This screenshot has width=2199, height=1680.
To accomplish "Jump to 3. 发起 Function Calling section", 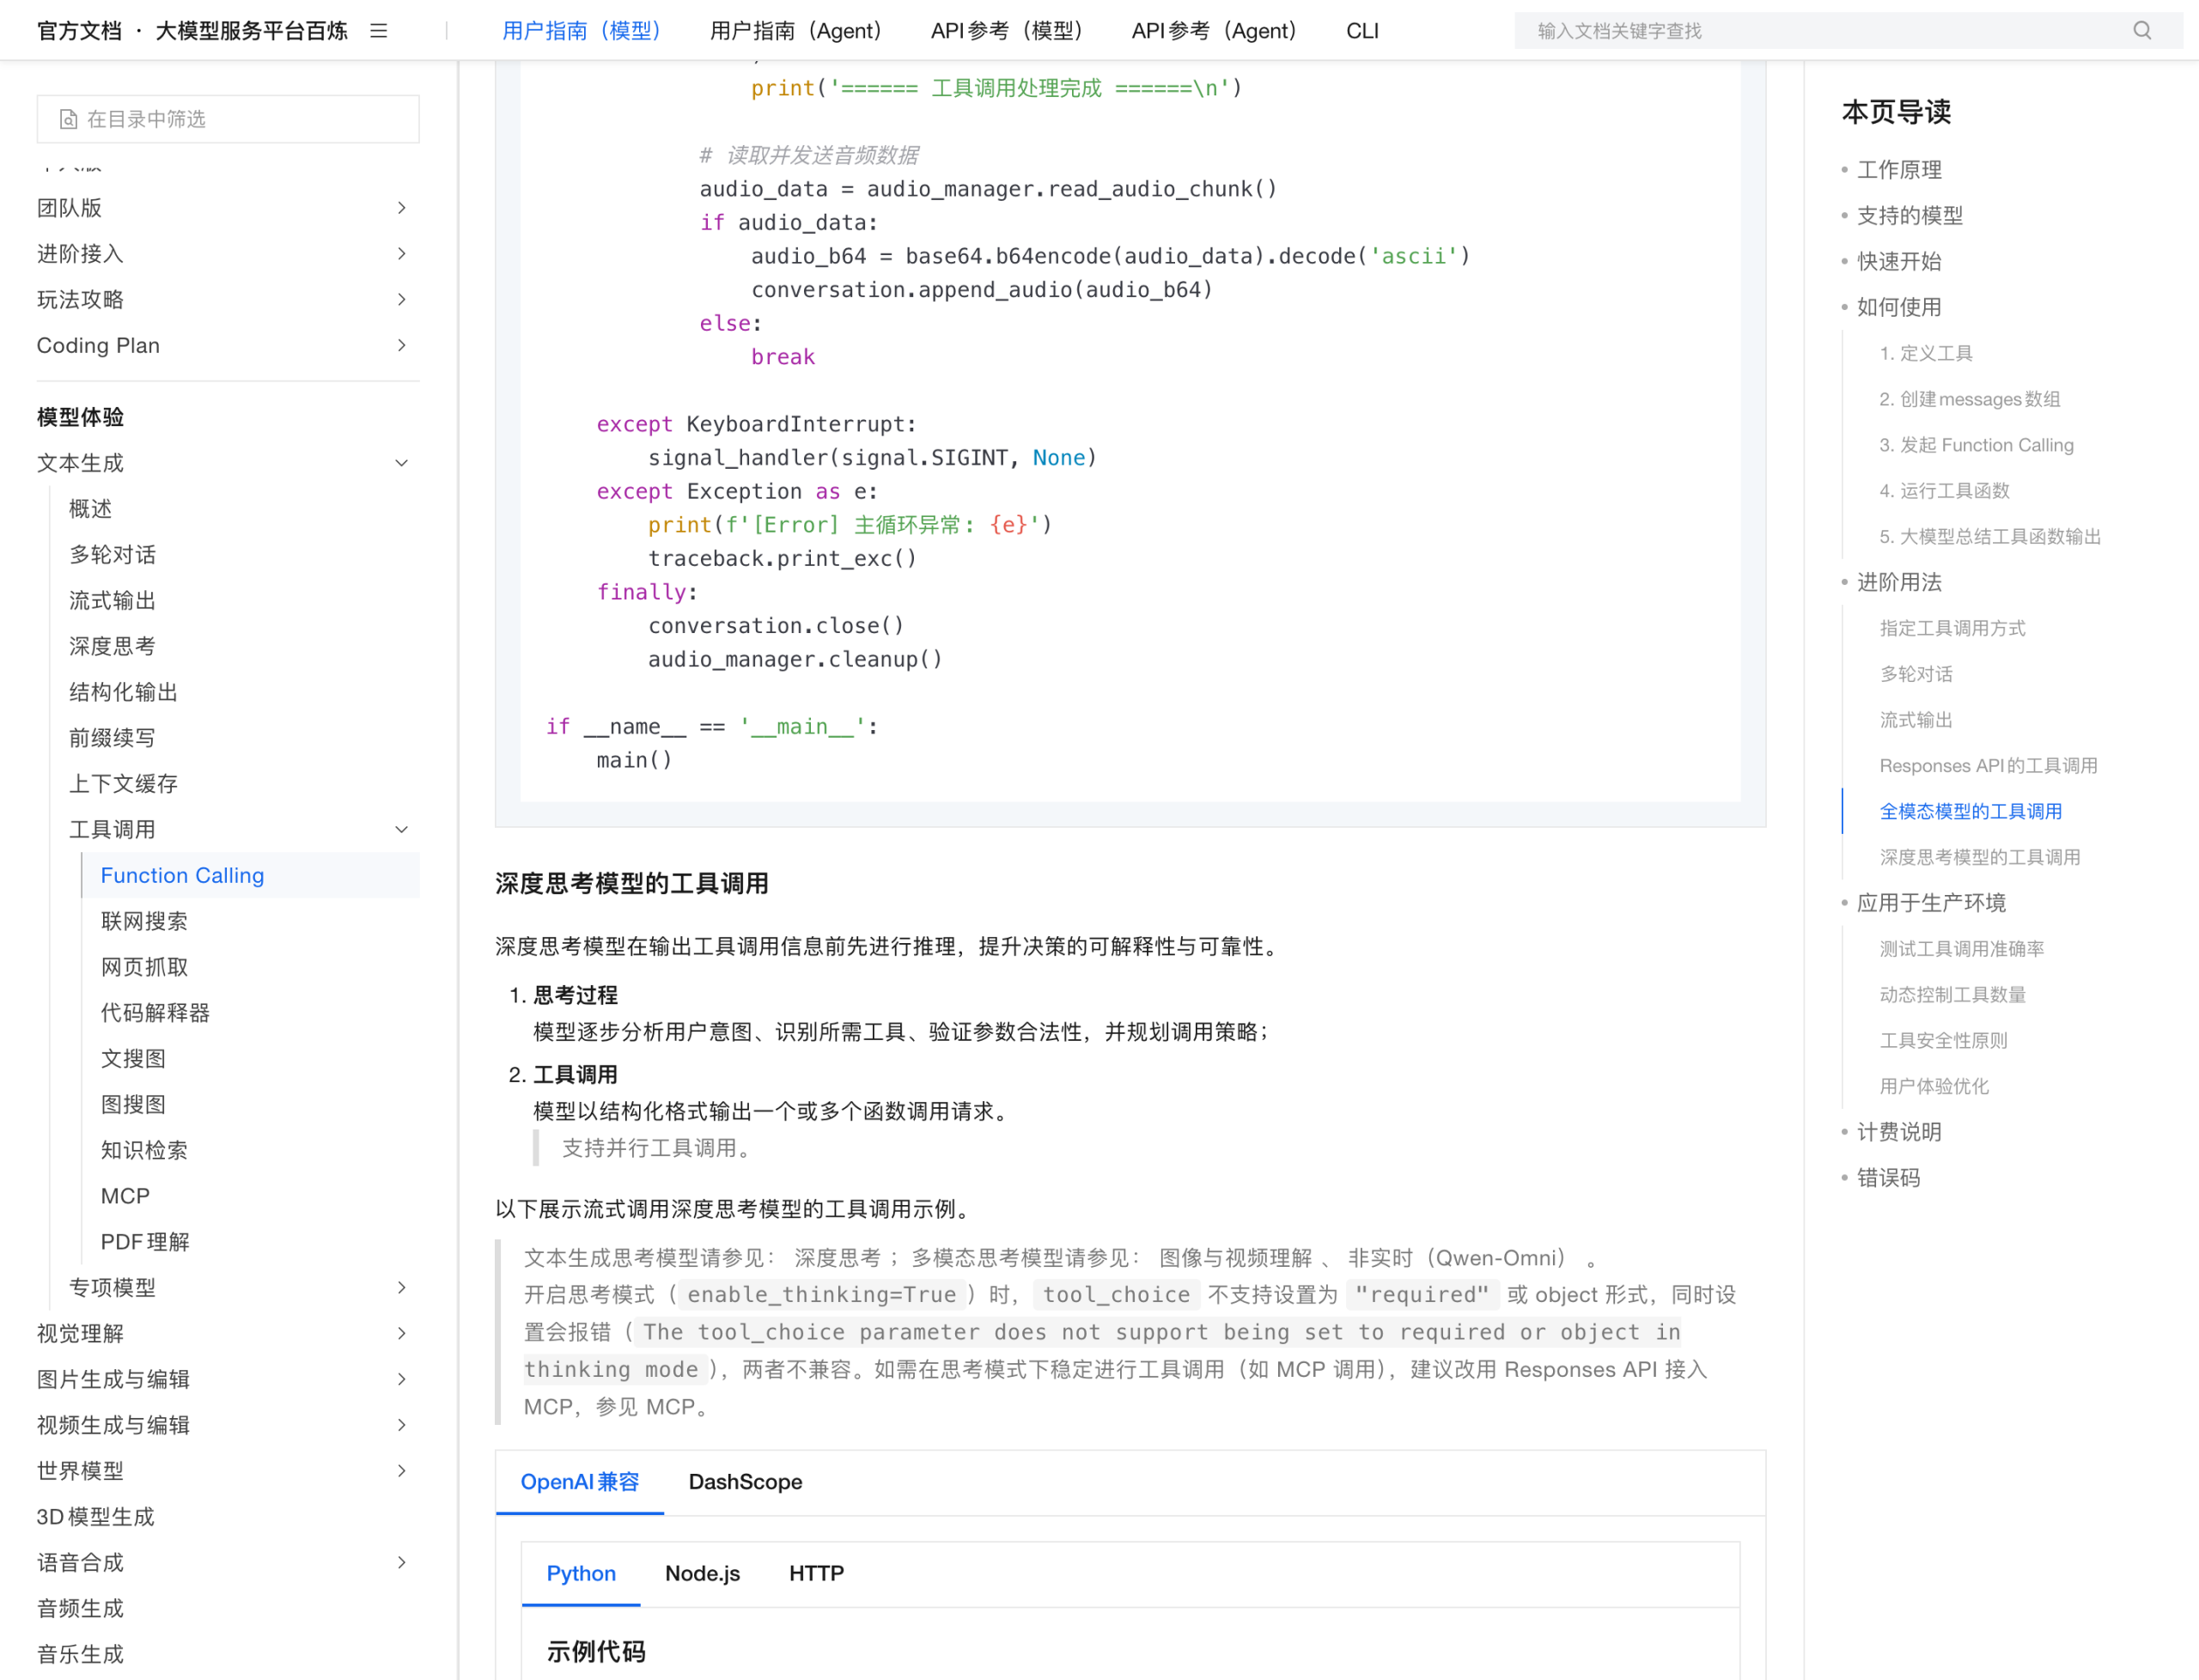I will 1976,445.
